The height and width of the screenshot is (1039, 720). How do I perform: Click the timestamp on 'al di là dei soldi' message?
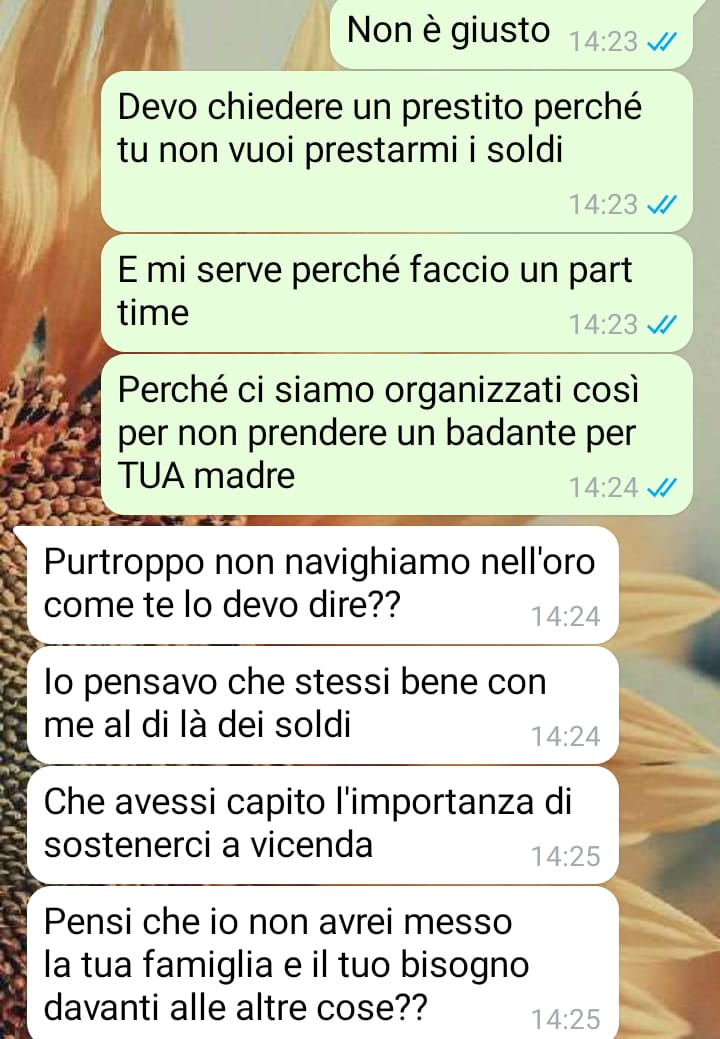click(566, 737)
